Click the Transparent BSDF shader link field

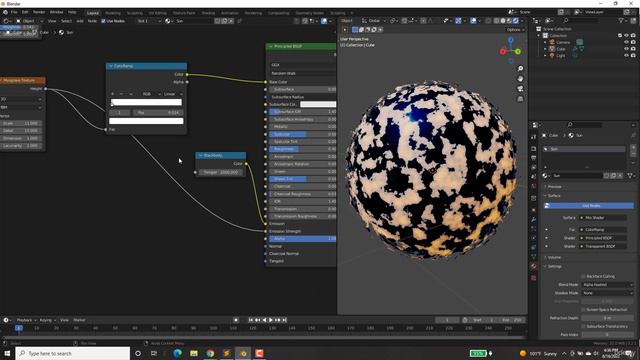coord(603,247)
